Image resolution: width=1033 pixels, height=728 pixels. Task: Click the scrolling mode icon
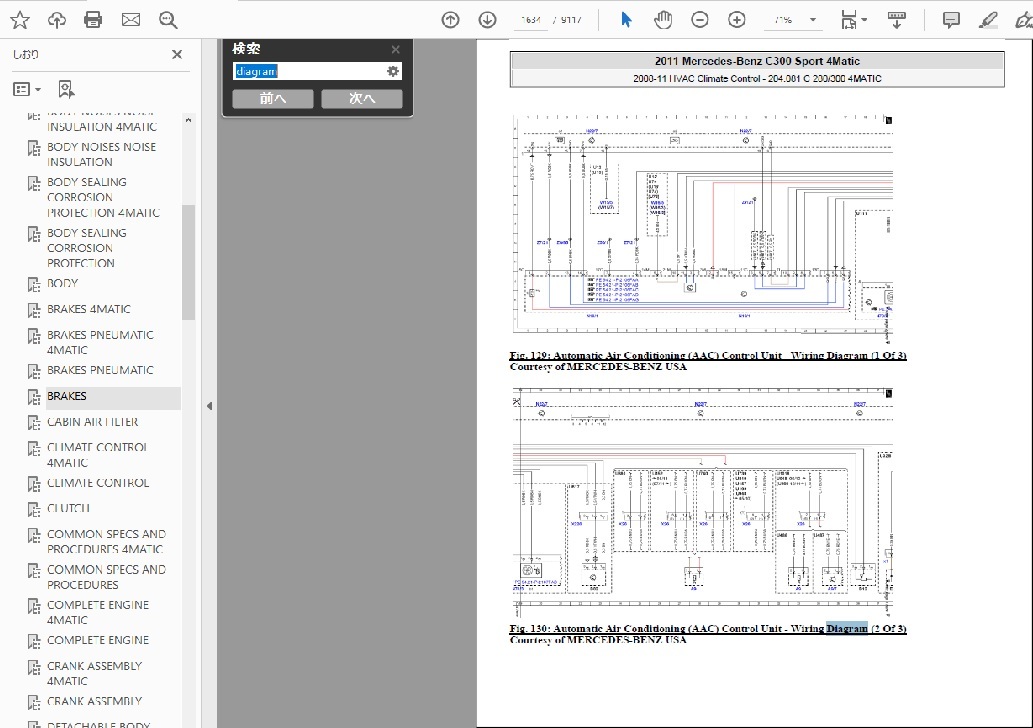(897, 20)
